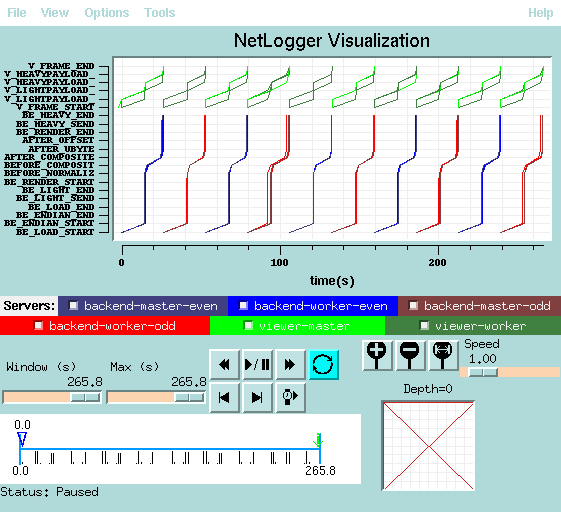This screenshot has height=512, width=561.
Task: Toggle play/pause playback button
Action: click(257, 365)
